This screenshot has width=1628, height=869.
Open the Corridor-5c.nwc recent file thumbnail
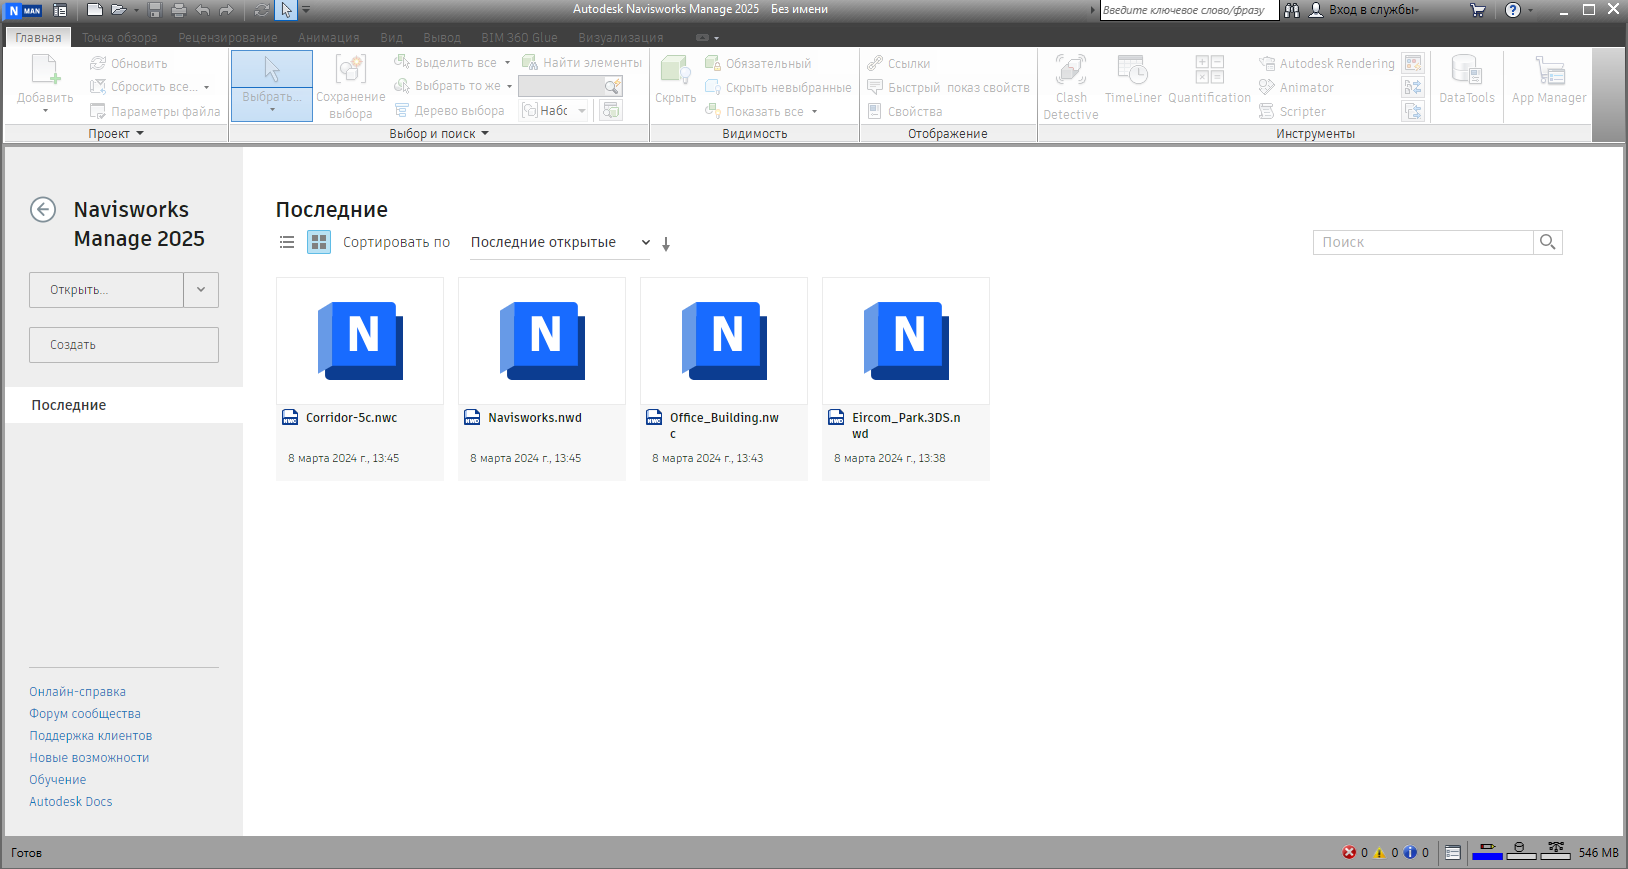click(x=360, y=341)
